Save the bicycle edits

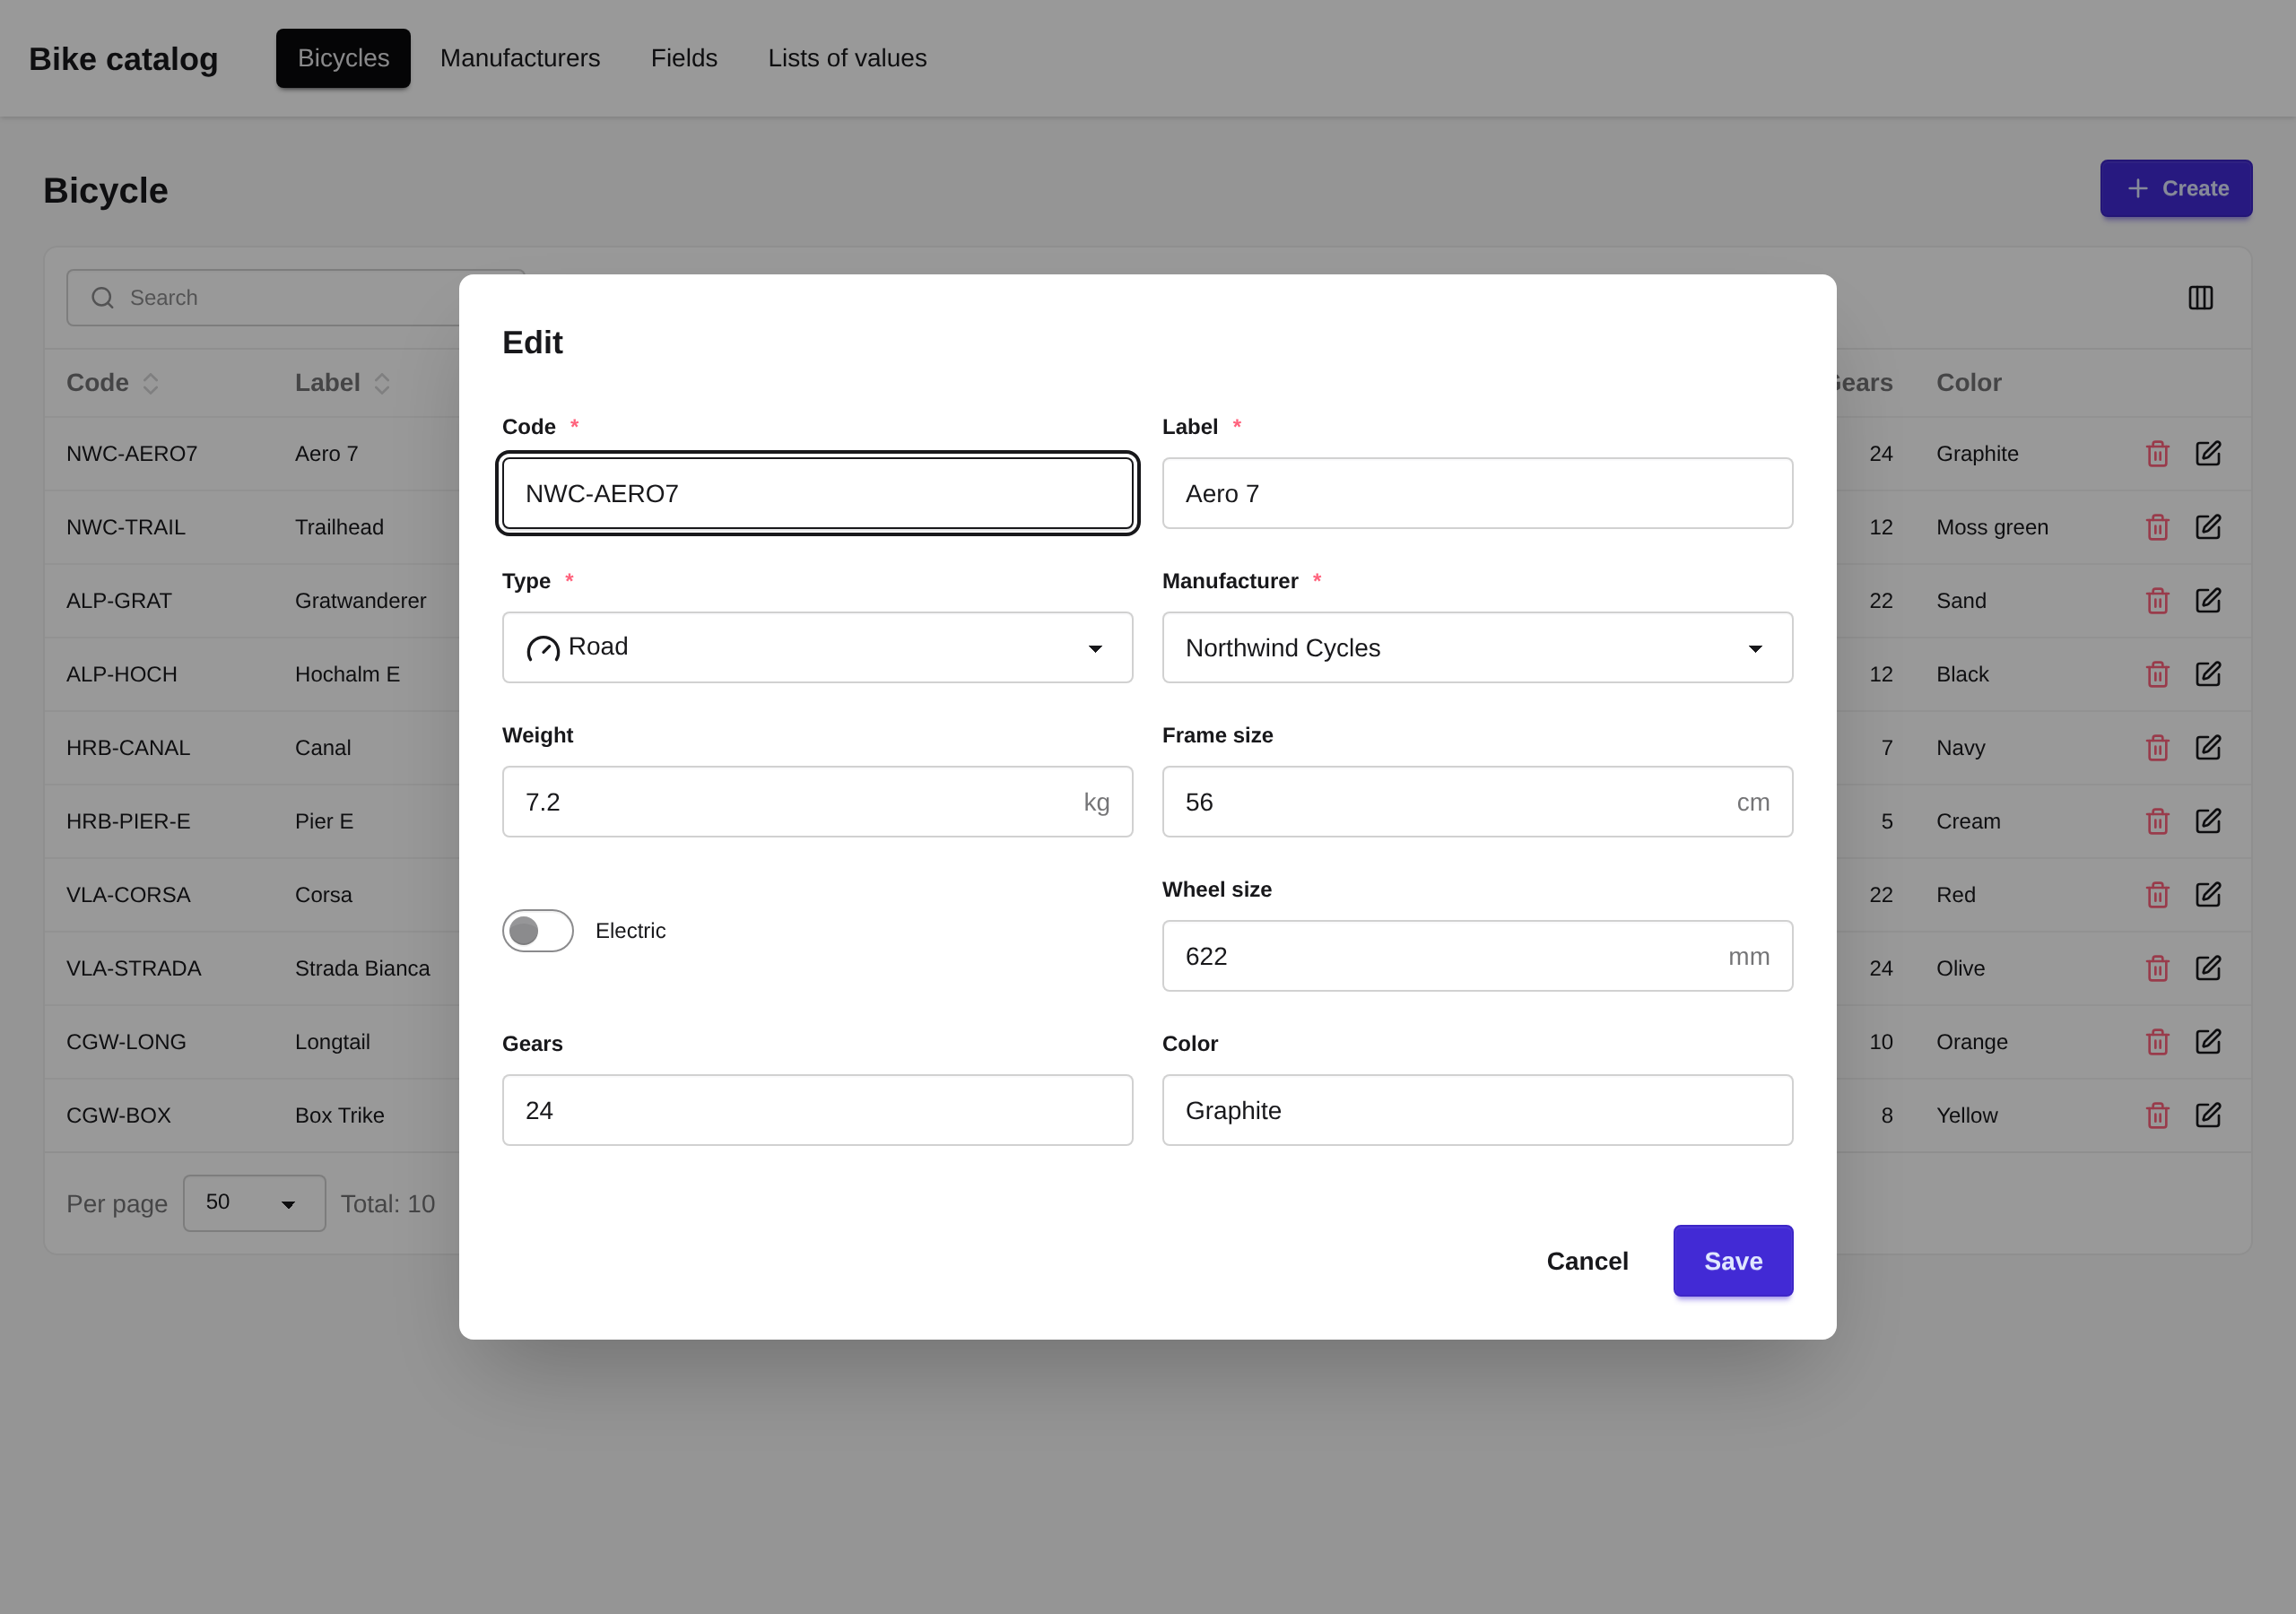tap(1733, 1261)
